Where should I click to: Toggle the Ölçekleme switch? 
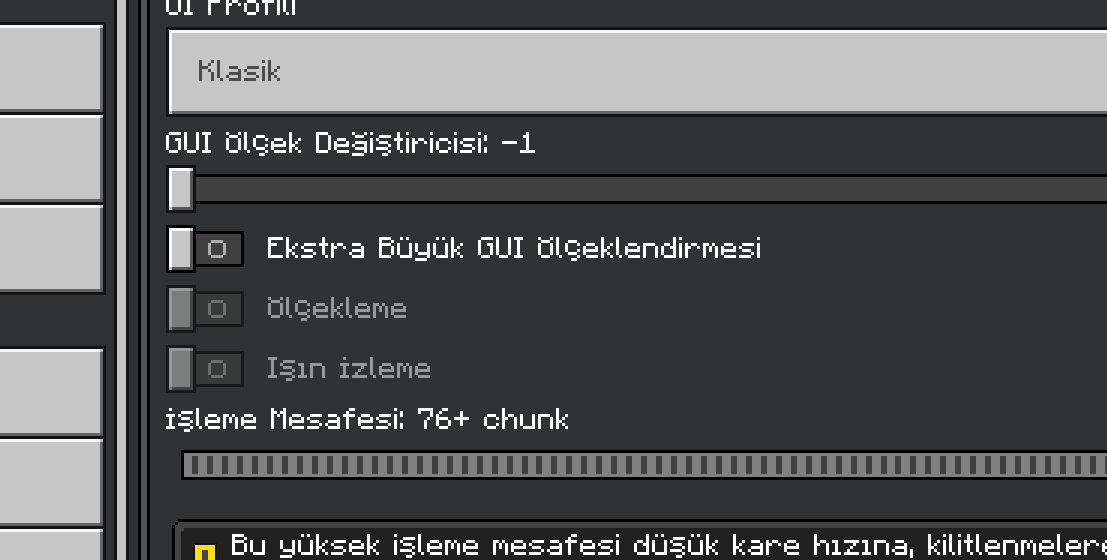[x=205, y=309]
